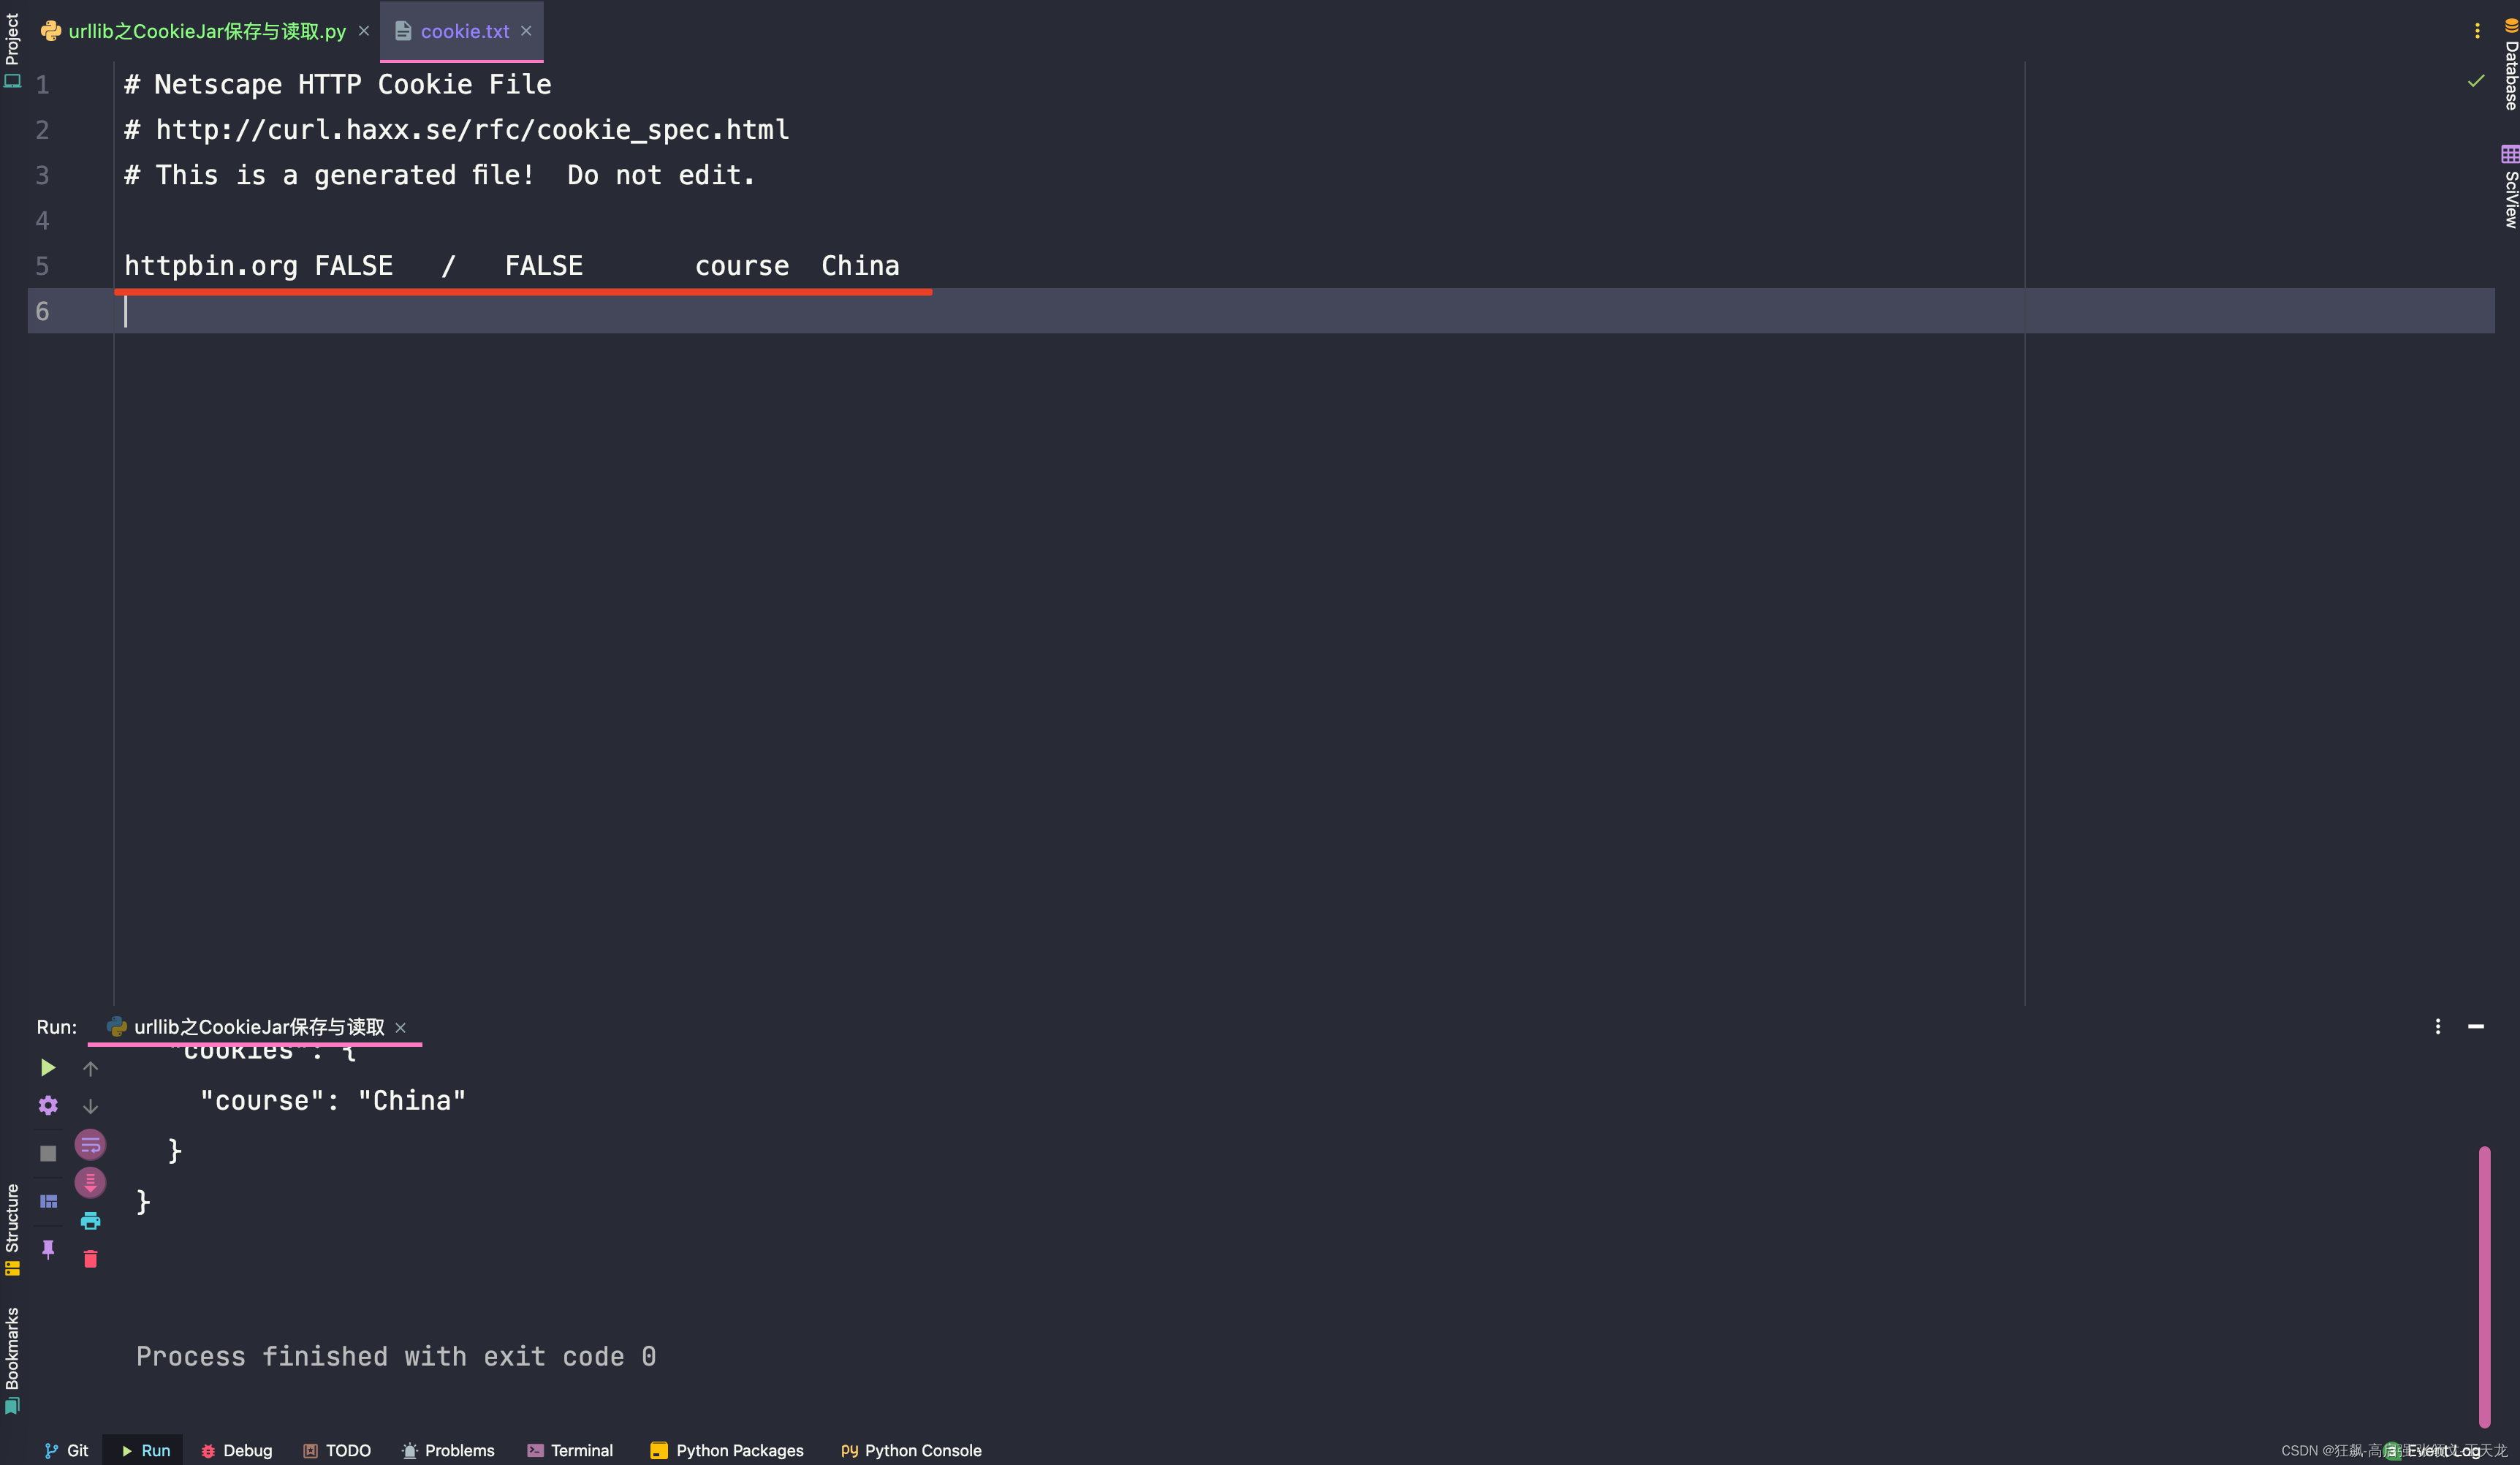Click "# This is a generated file!" line
This screenshot has height=1465, width=2520.
pyautogui.click(x=440, y=175)
